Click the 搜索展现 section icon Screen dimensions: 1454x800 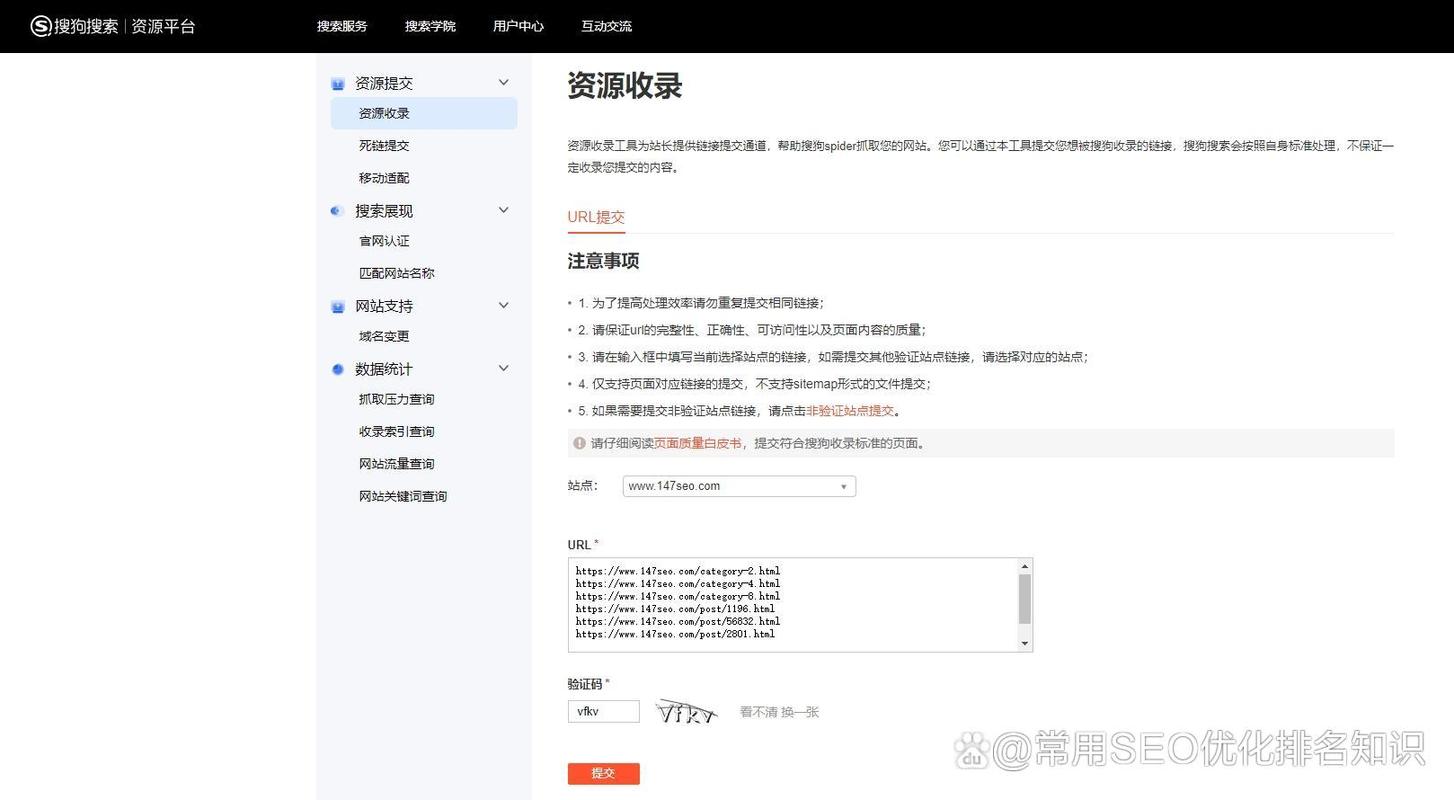tap(338, 211)
